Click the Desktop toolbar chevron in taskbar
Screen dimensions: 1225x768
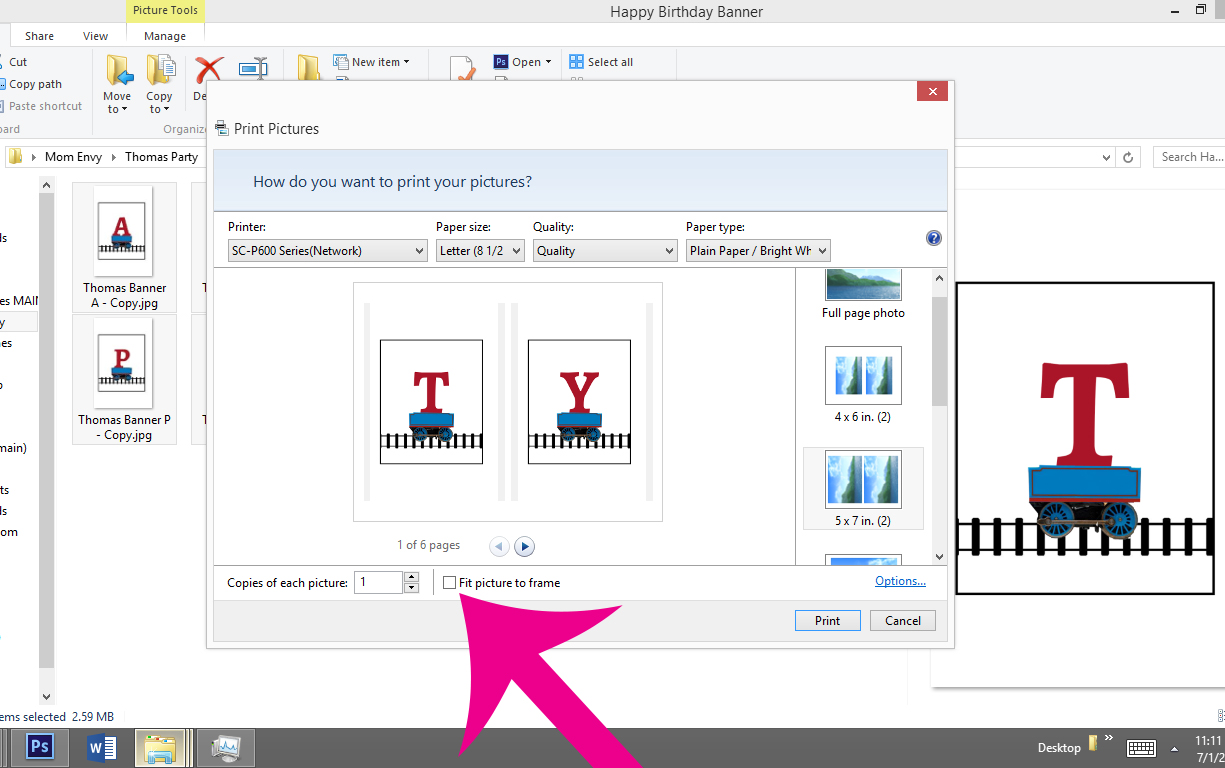click(1108, 738)
